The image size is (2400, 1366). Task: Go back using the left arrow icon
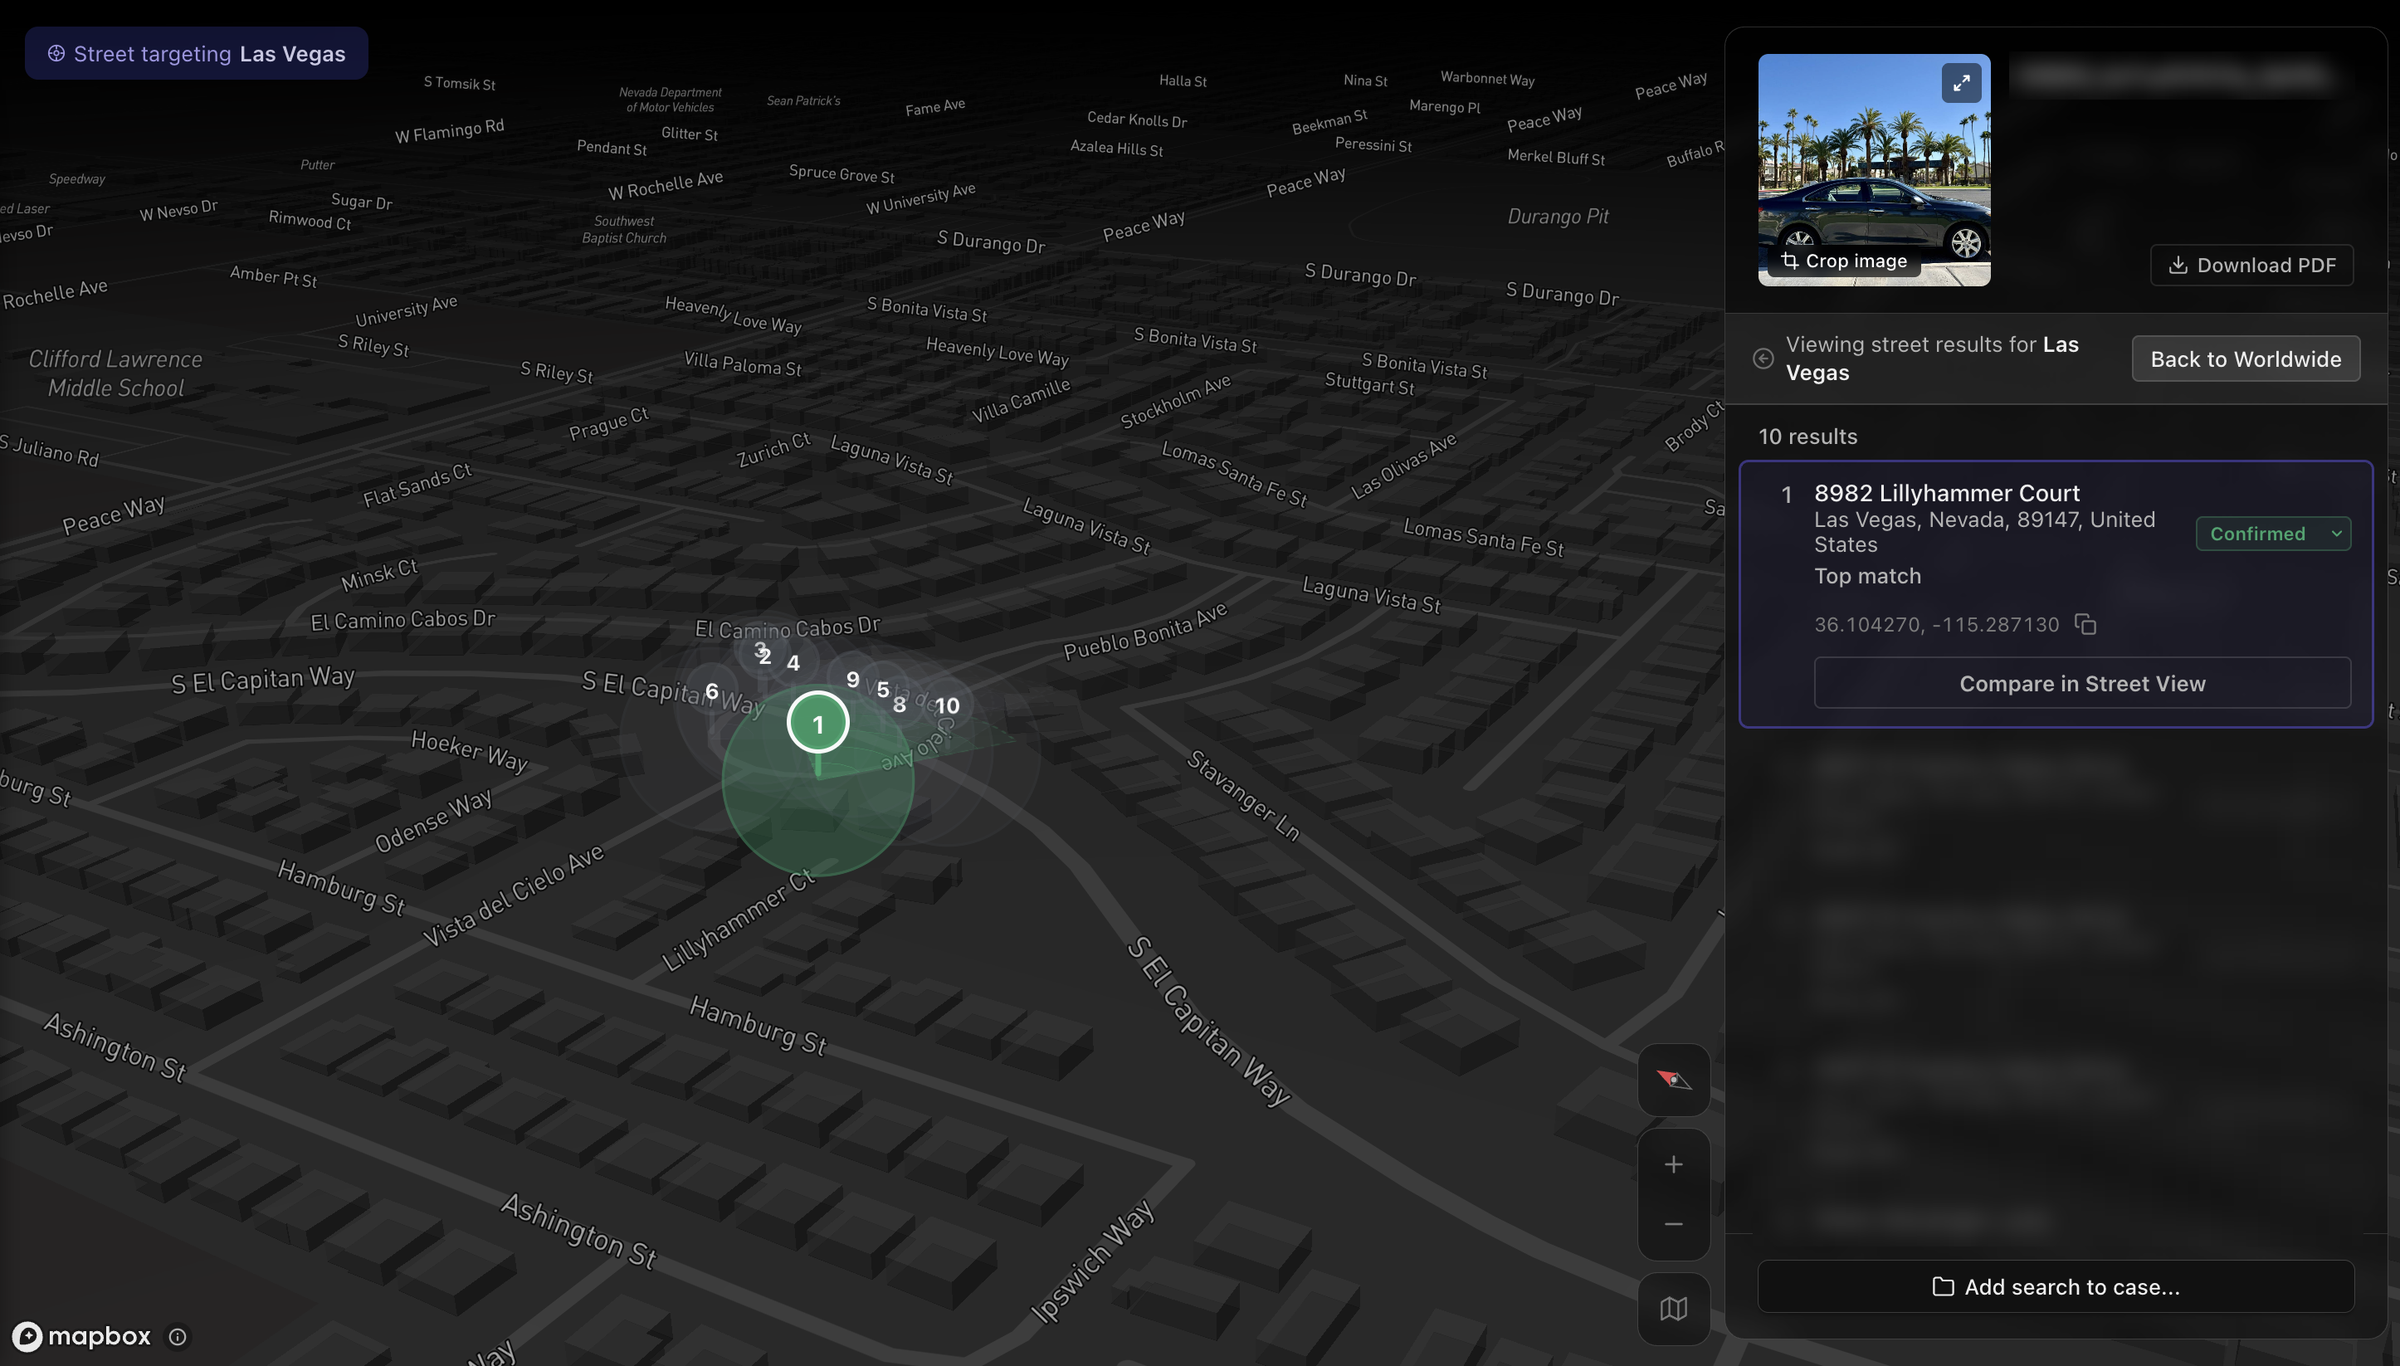click(x=1763, y=359)
